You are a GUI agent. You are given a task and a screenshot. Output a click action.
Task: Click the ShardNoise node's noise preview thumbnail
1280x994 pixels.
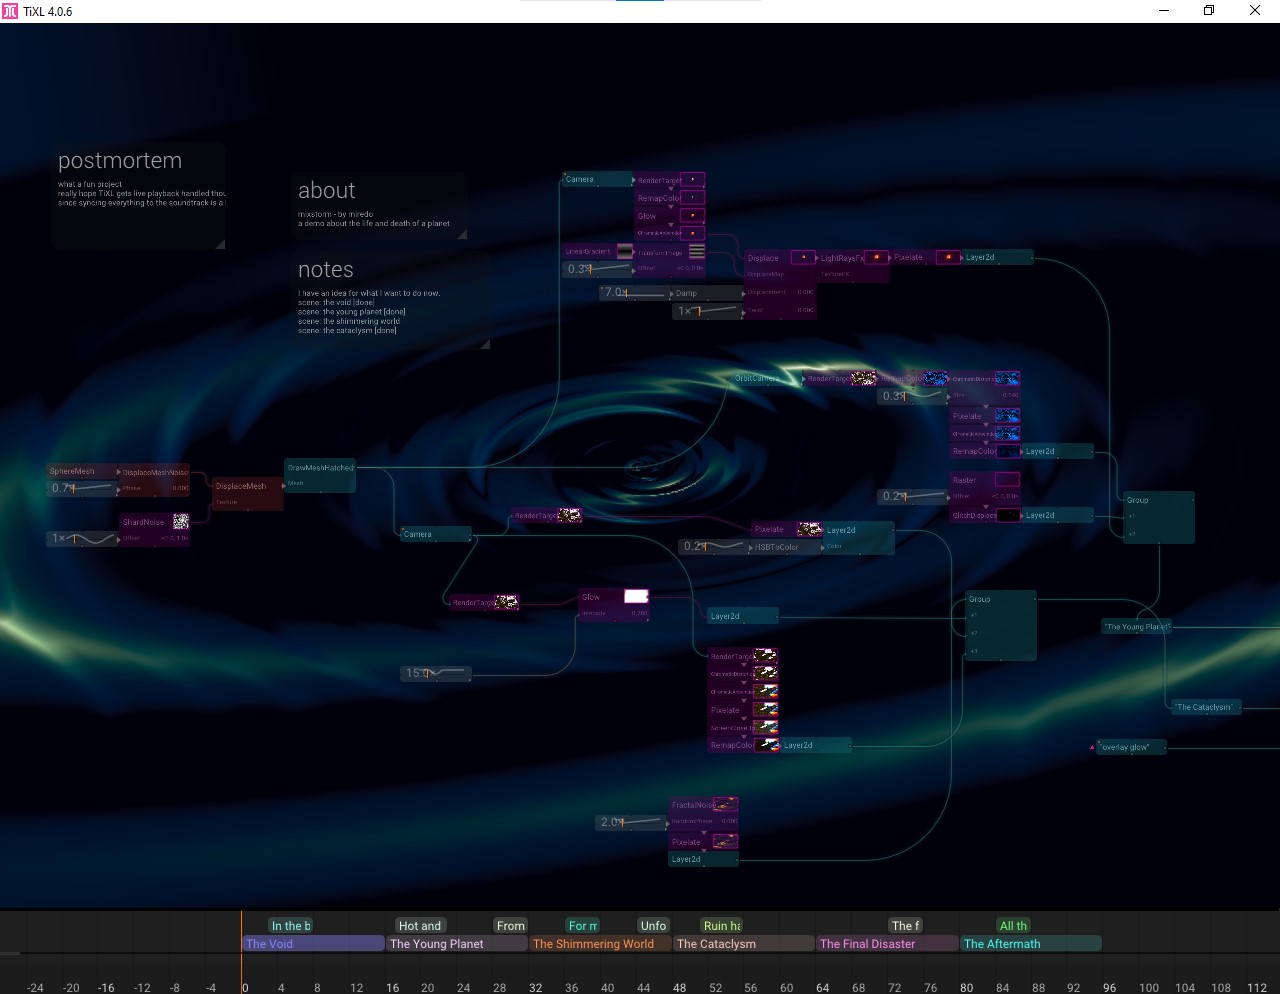(x=181, y=522)
